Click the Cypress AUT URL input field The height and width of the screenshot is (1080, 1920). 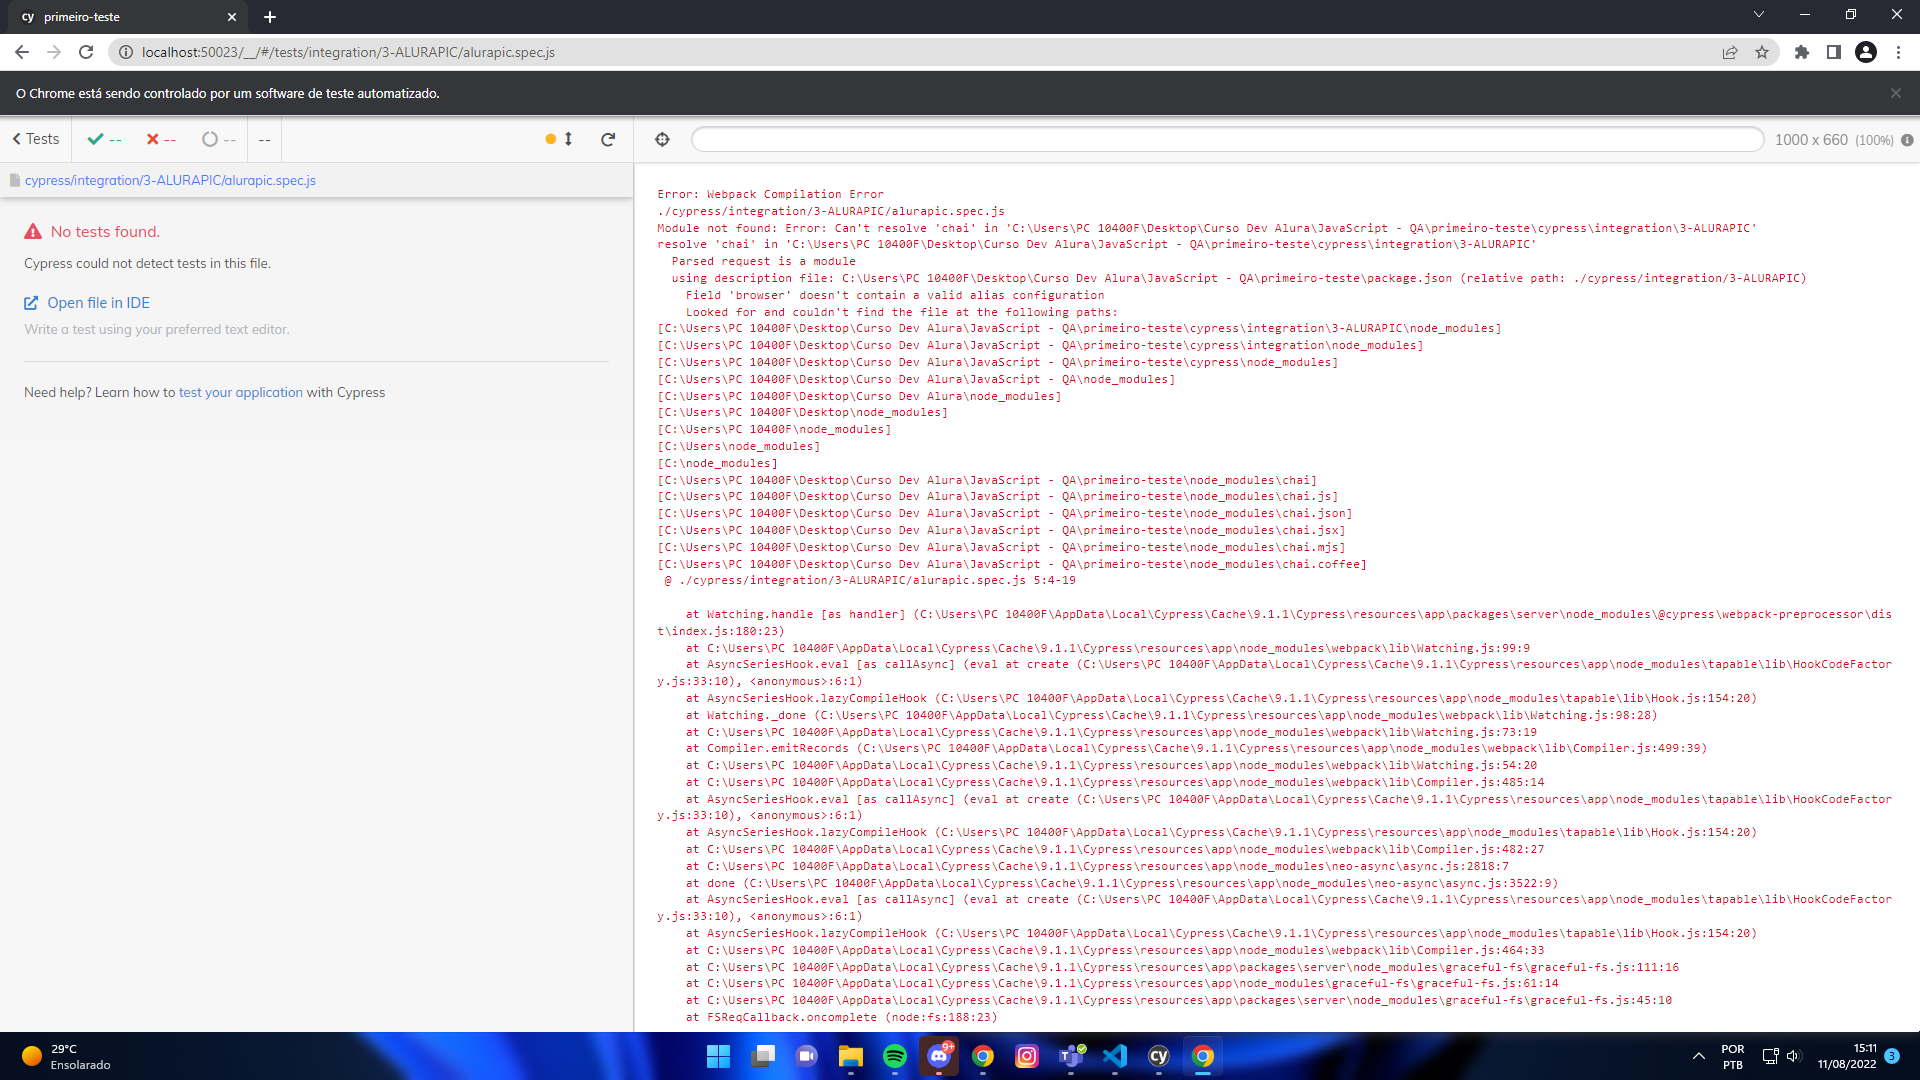click(x=1227, y=140)
